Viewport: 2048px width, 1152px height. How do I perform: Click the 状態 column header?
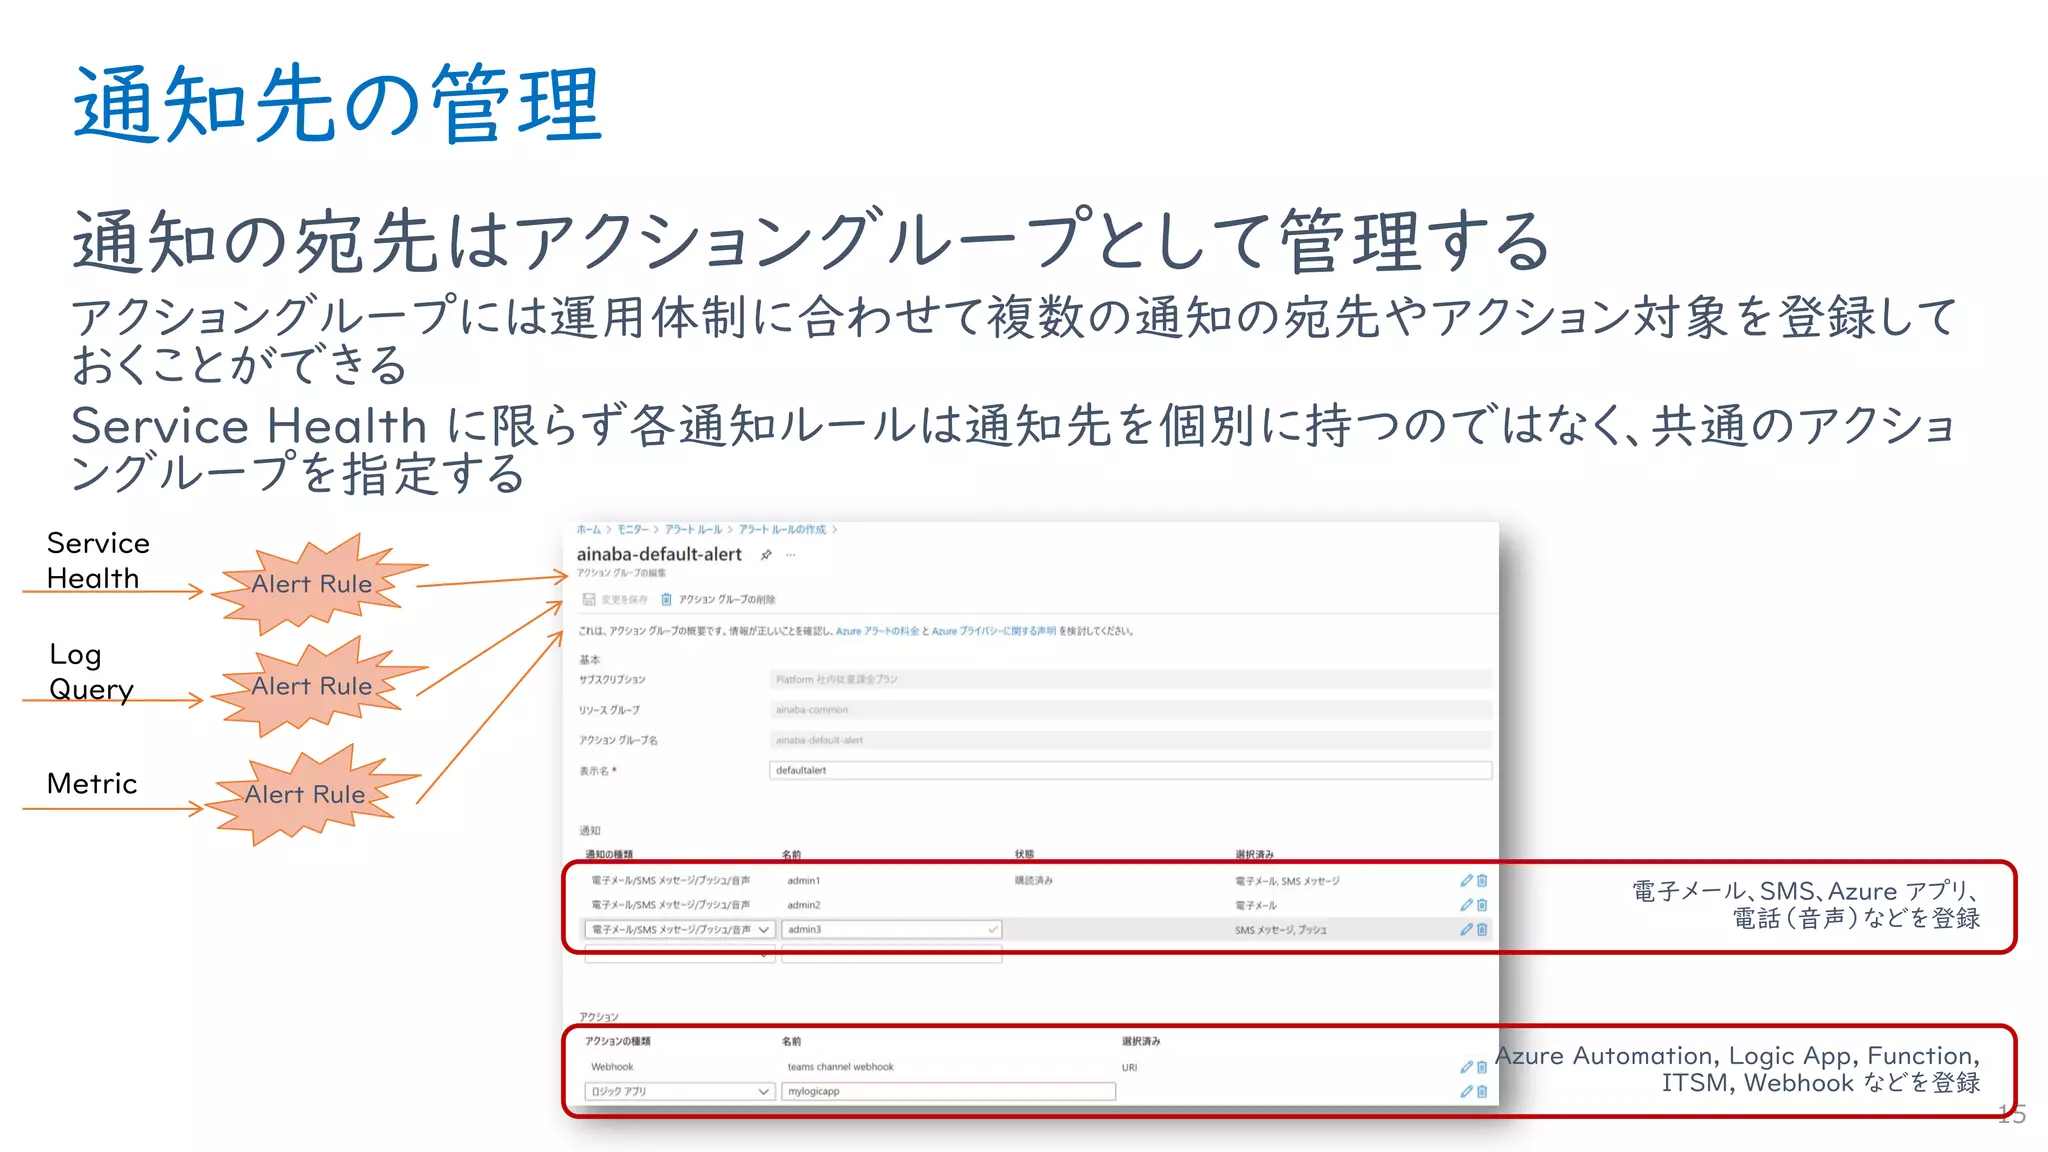pyautogui.click(x=1024, y=855)
